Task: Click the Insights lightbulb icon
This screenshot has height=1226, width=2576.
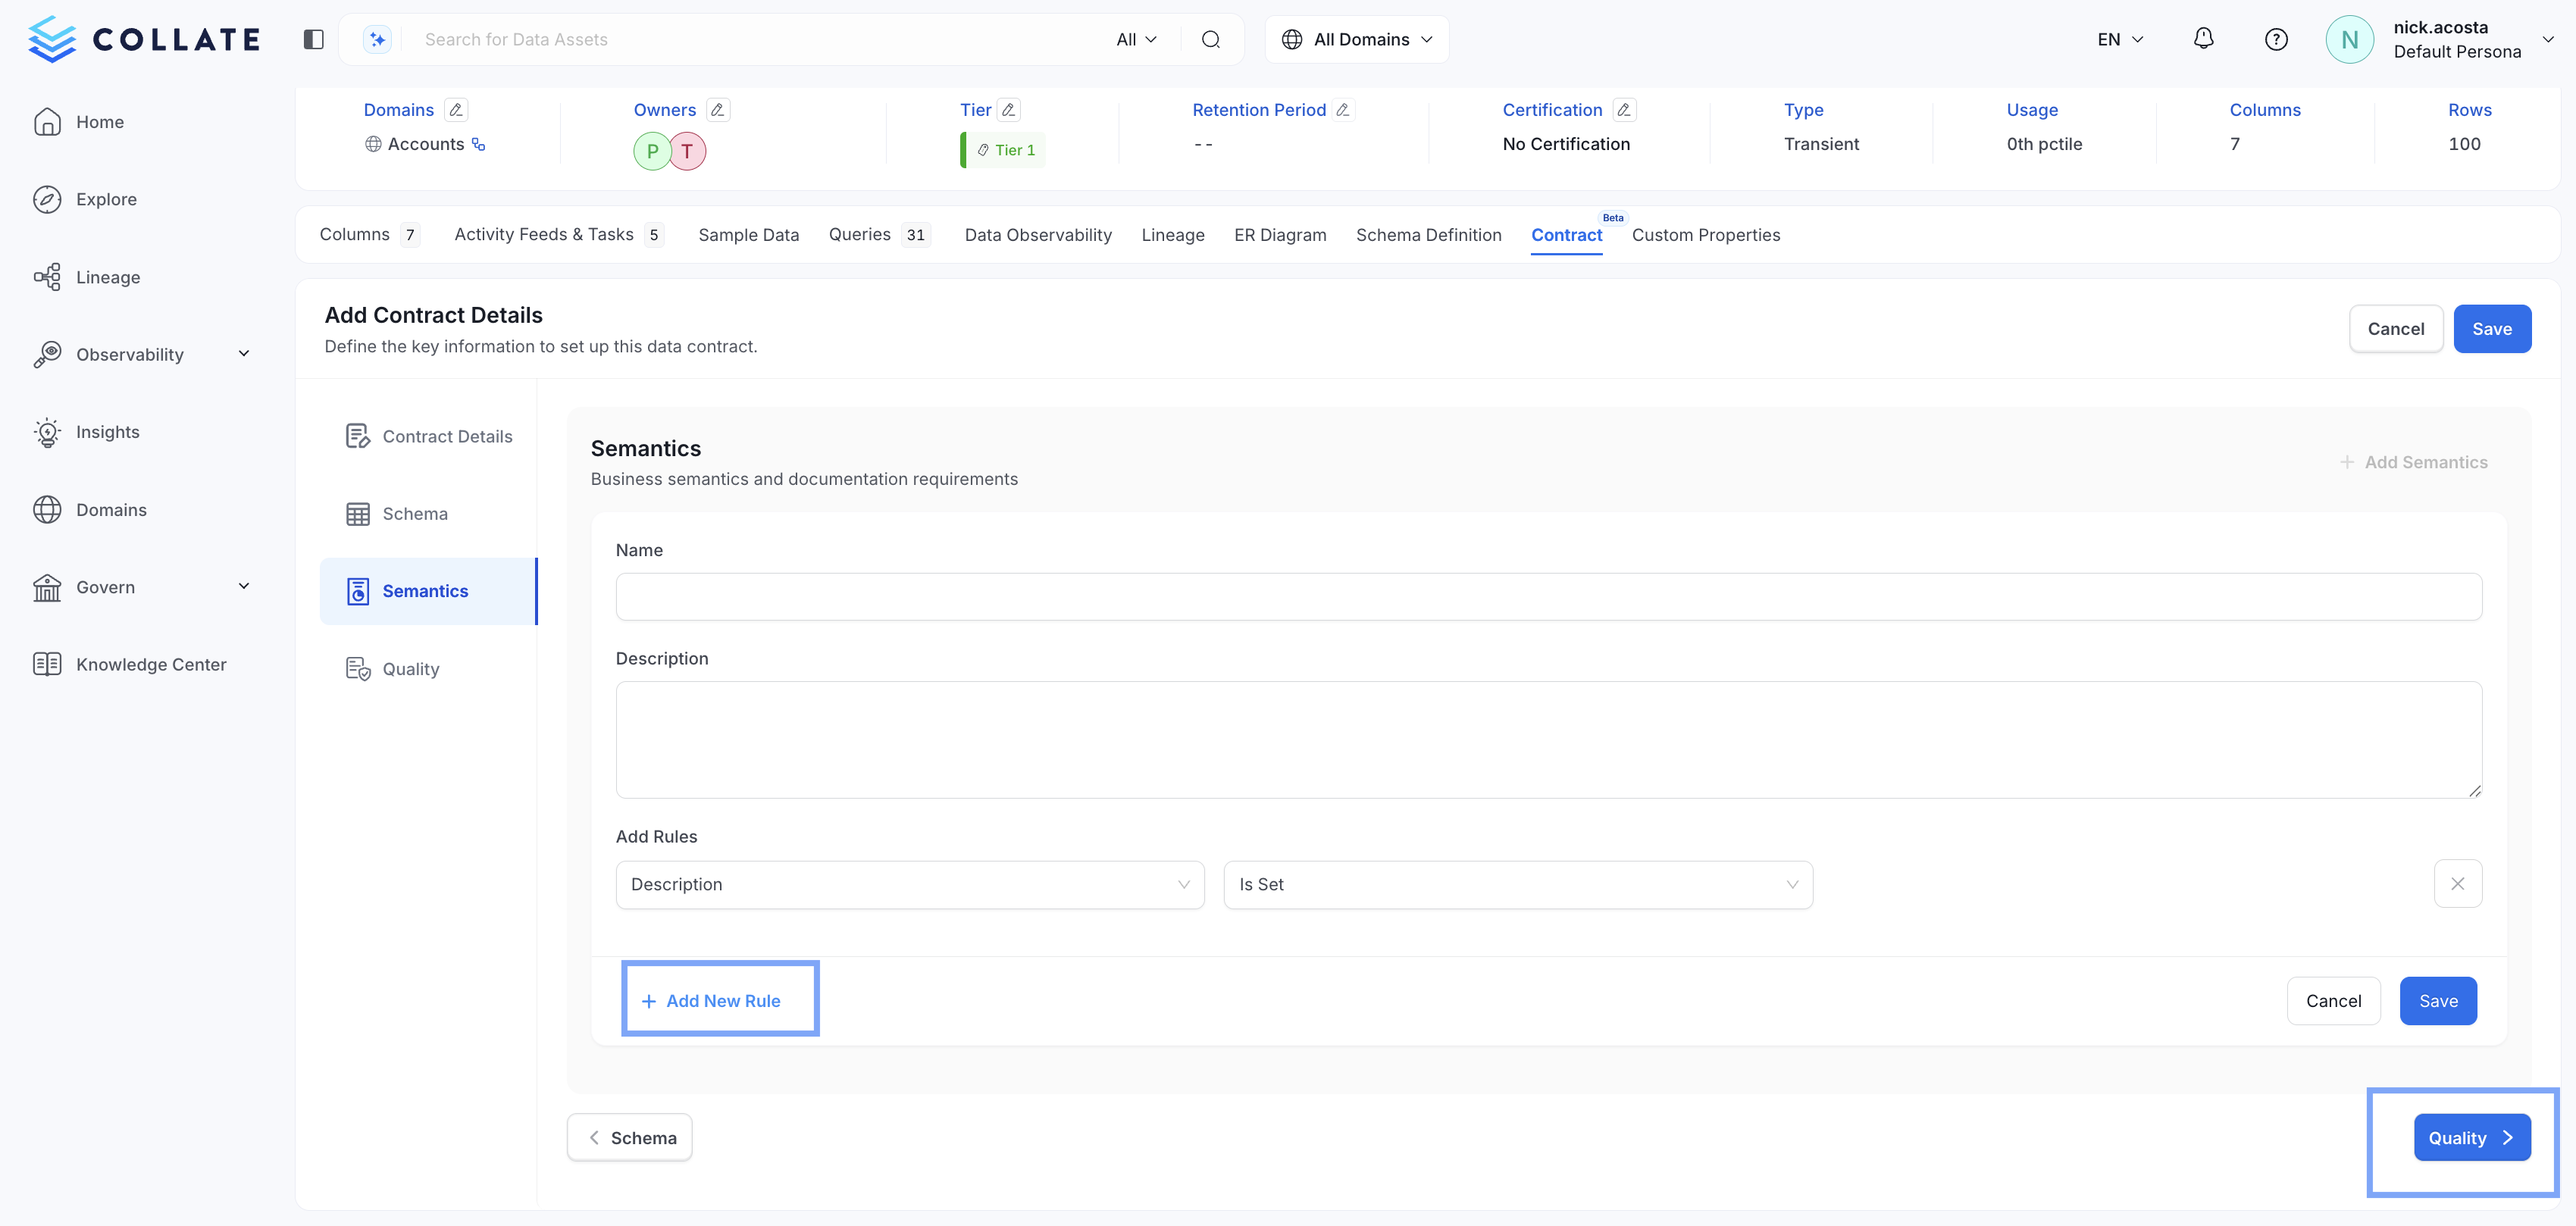Action: 48,432
